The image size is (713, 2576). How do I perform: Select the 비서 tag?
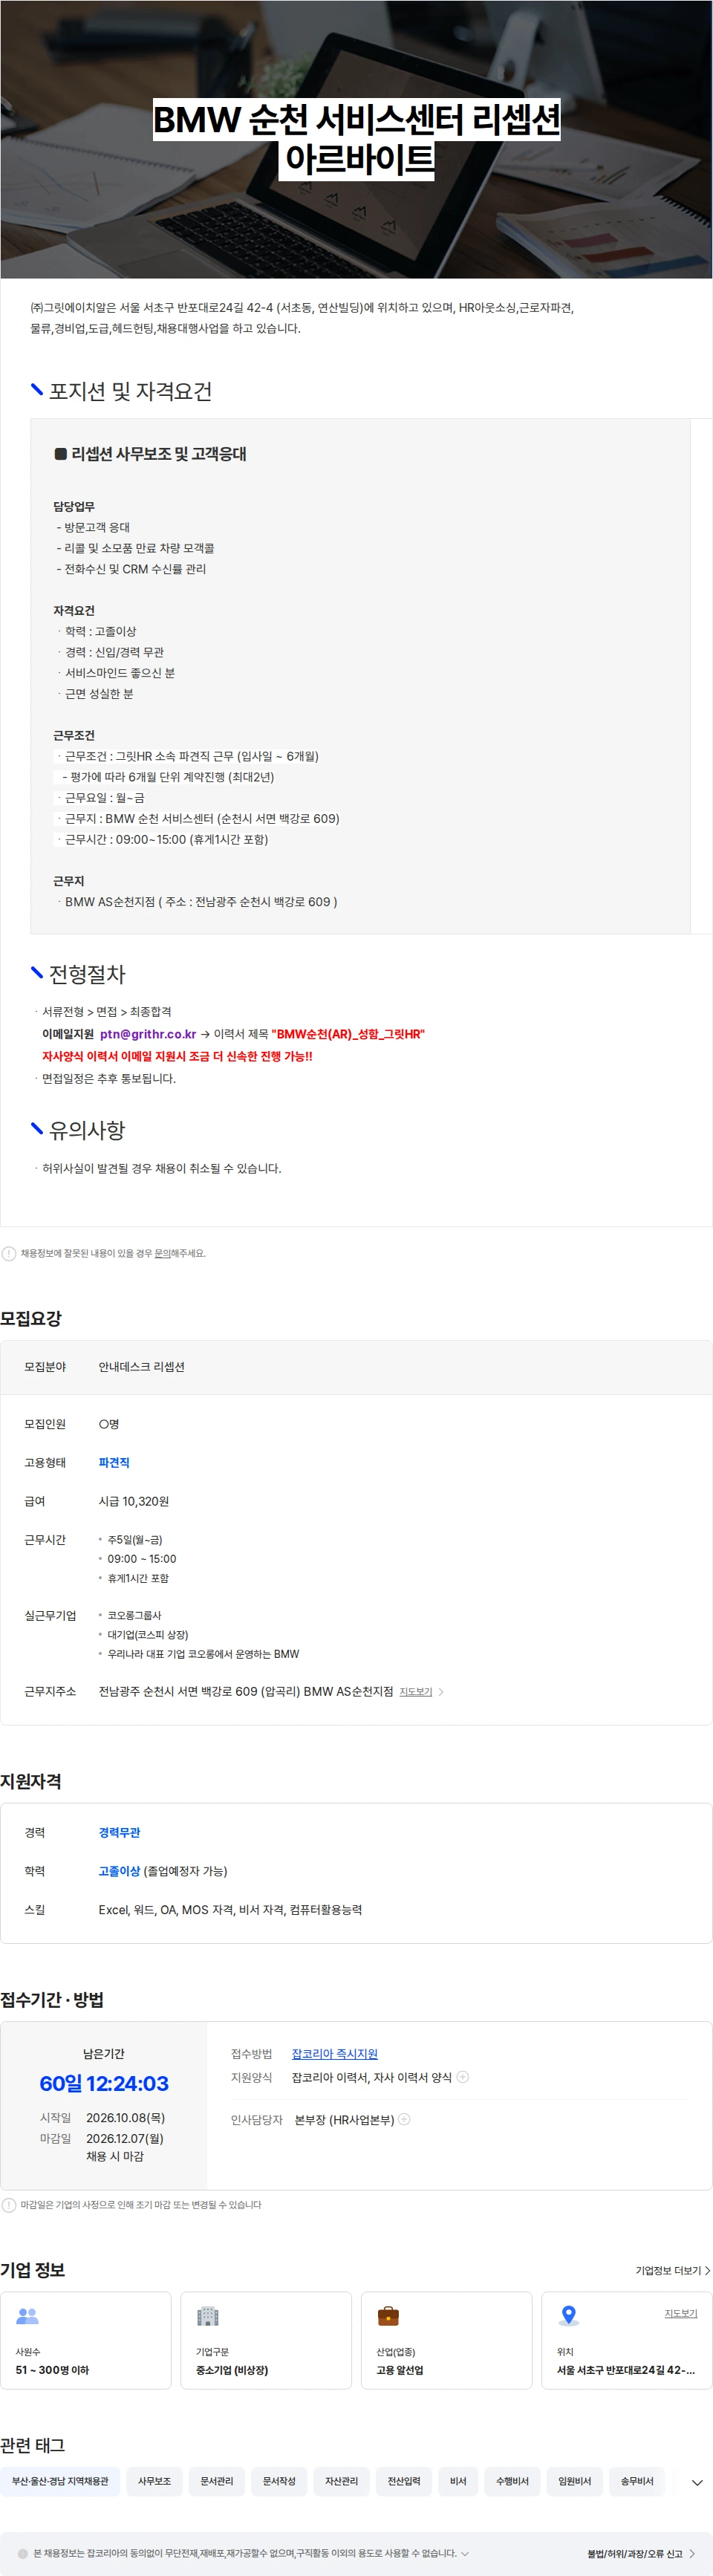click(x=458, y=2481)
